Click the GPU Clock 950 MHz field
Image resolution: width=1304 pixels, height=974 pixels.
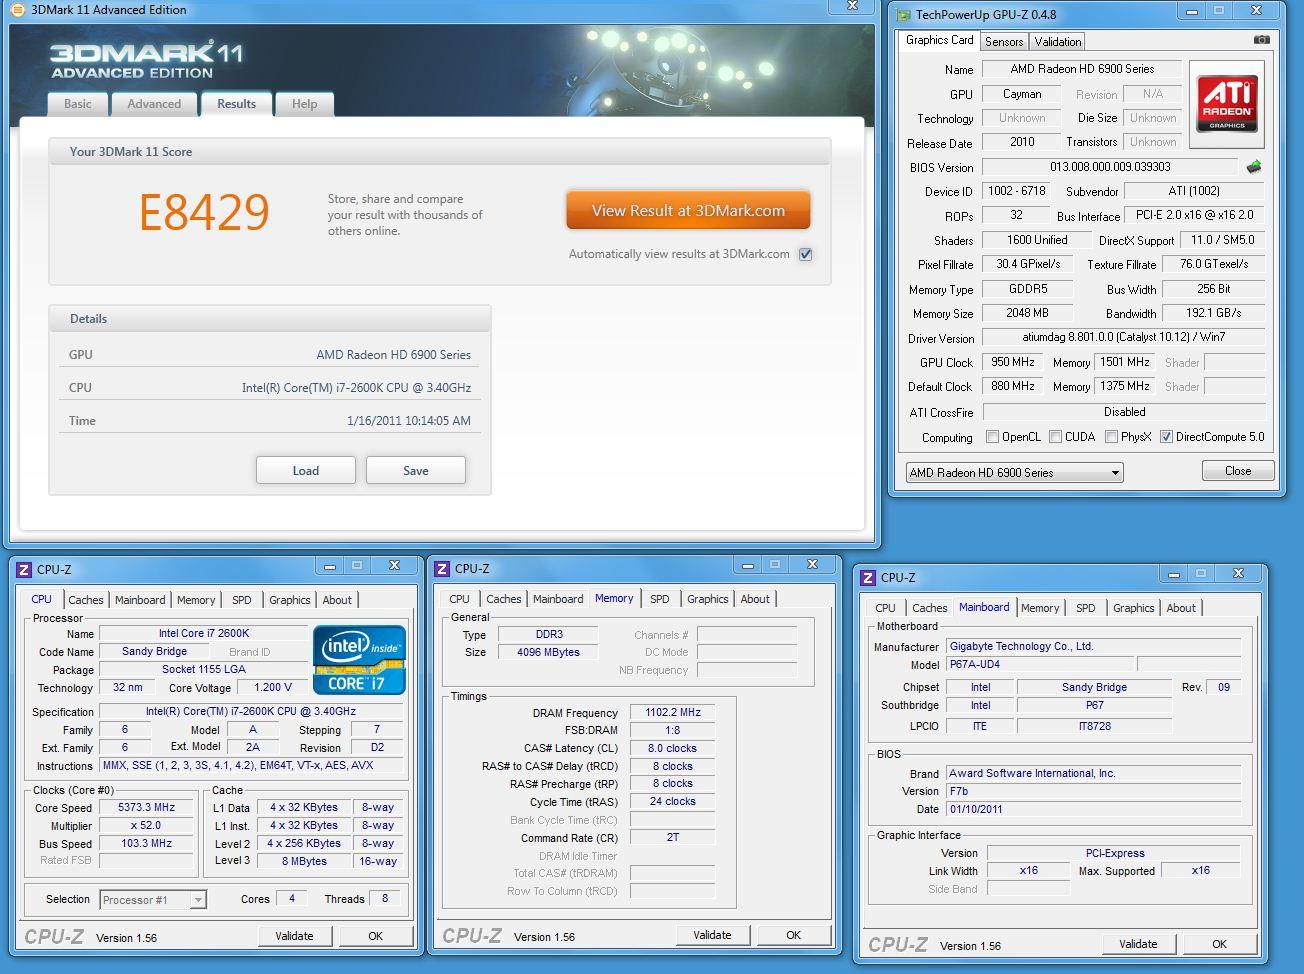point(1013,362)
